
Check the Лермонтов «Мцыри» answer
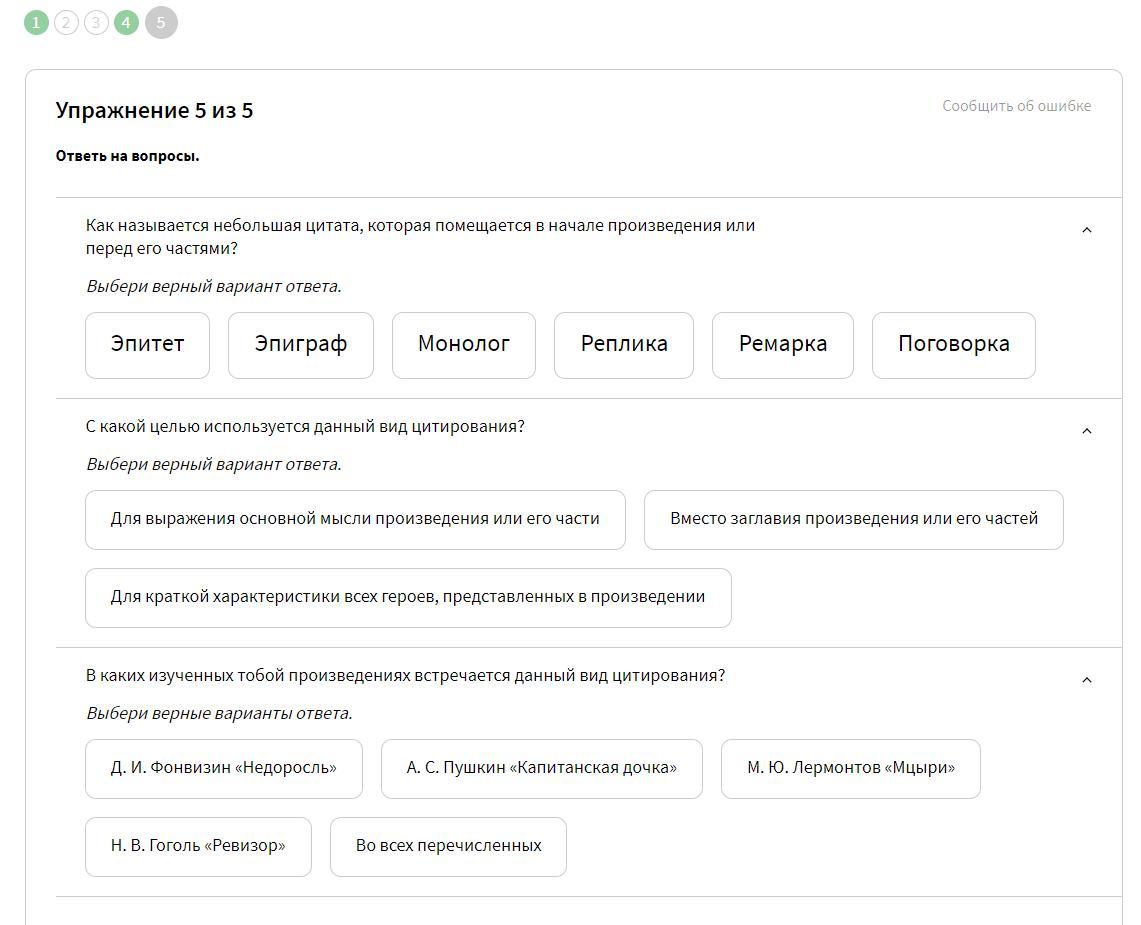click(850, 768)
